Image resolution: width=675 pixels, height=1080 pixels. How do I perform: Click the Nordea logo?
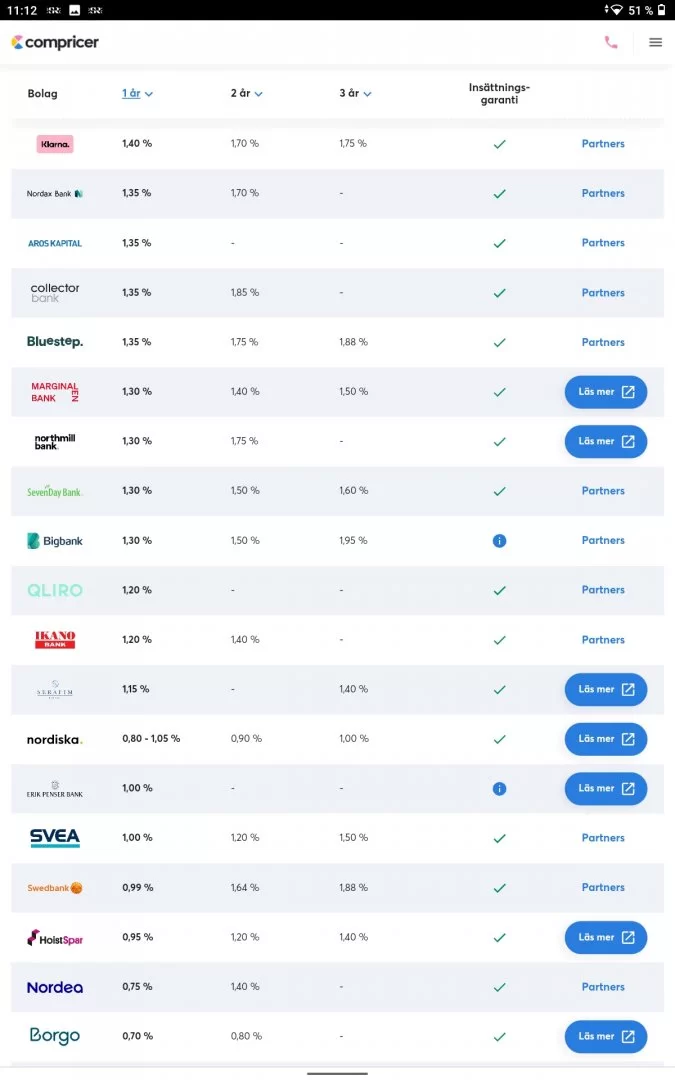click(x=55, y=987)
